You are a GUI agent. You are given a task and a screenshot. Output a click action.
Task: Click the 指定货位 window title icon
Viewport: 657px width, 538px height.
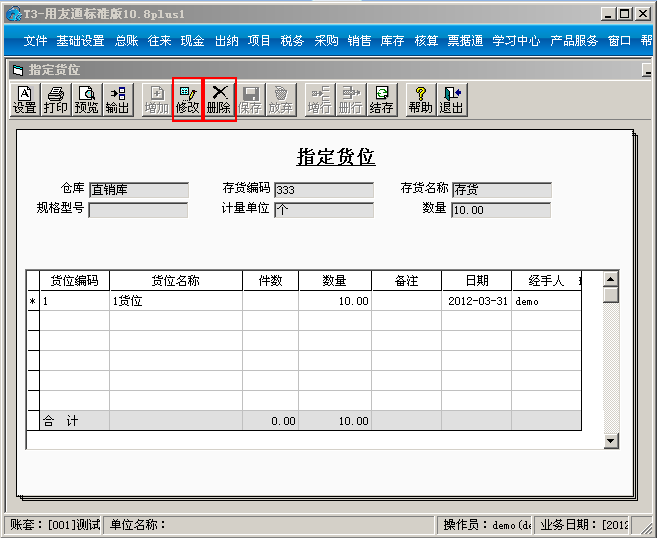[18, 70]
